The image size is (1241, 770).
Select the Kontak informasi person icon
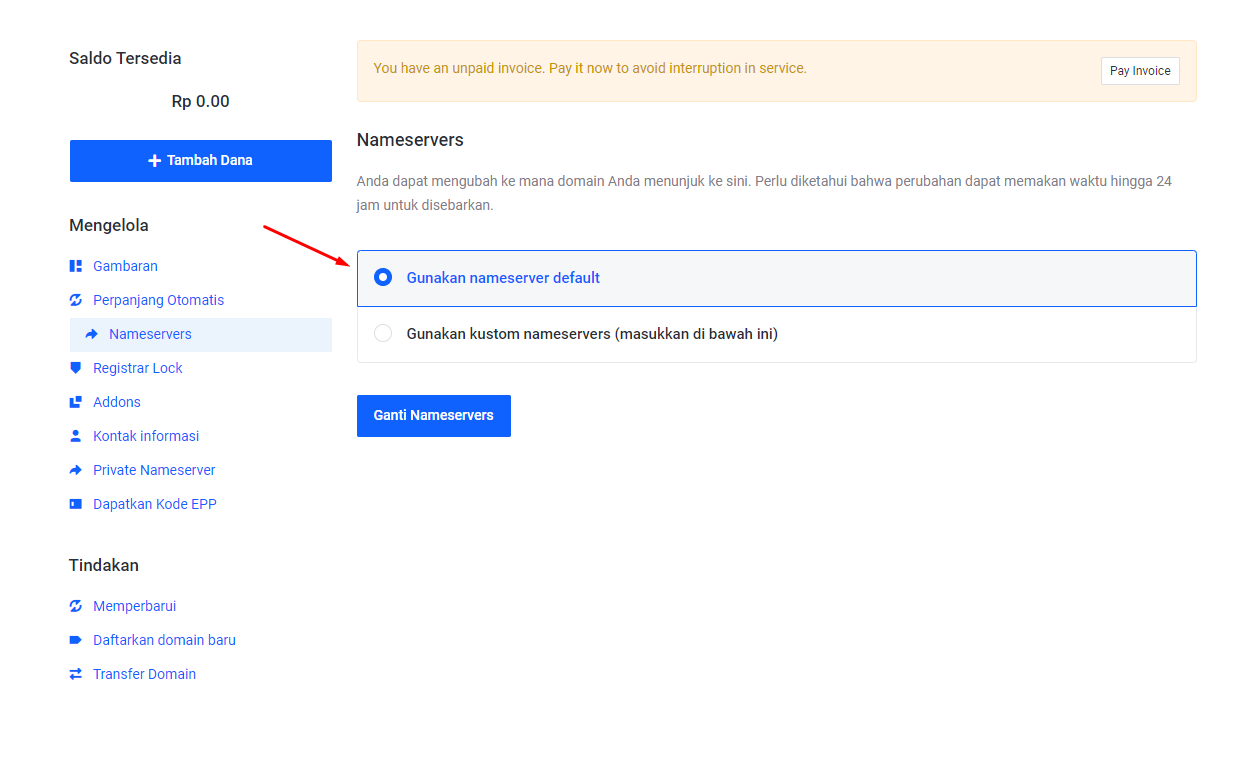tap(76, 436)
